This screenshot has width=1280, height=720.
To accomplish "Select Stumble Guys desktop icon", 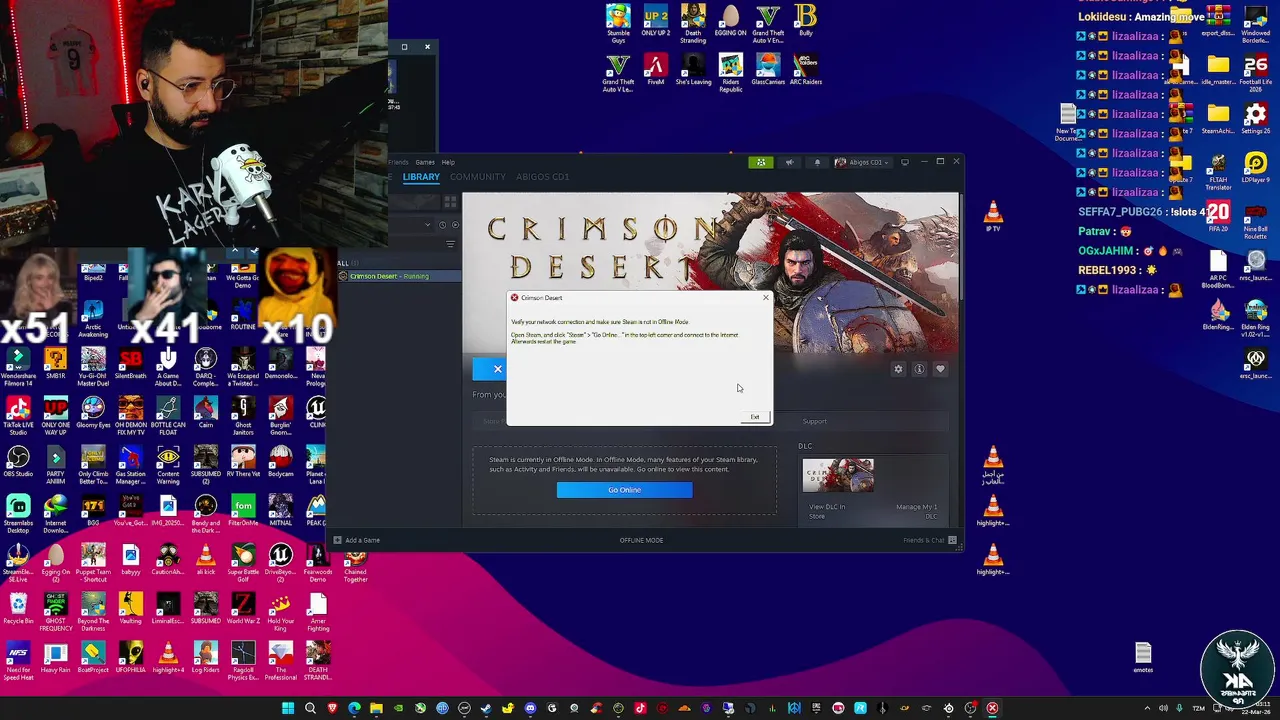I will pyautogui.click(x=618, y=24).
